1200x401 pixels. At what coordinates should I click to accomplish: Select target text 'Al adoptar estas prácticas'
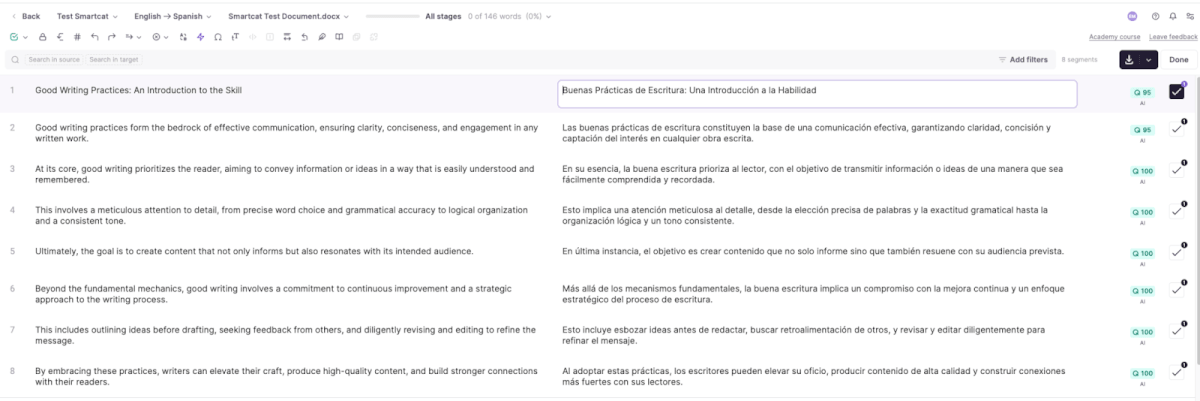pyautogui.click(x=618, y=371)
